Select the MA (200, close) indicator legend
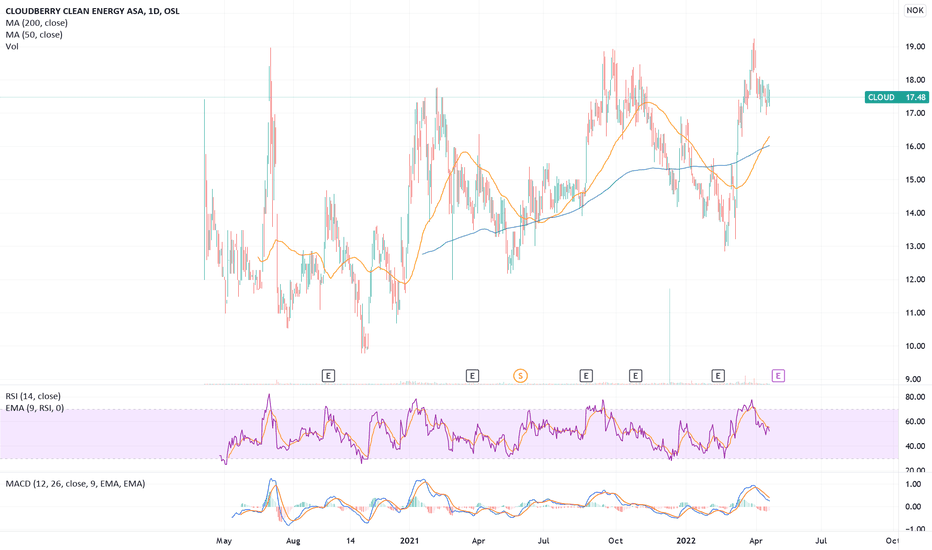 (x=36, y=23)
